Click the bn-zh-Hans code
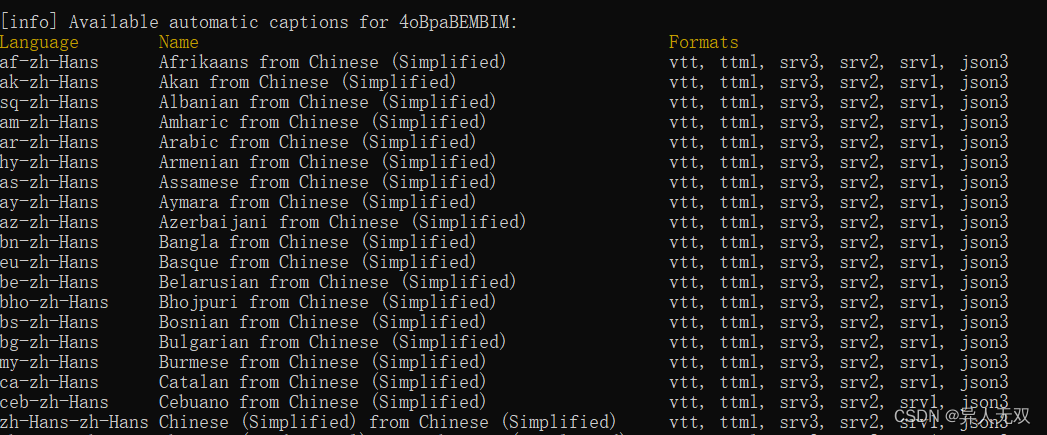The image size is (1047, 435). click(x=49, y=243)
